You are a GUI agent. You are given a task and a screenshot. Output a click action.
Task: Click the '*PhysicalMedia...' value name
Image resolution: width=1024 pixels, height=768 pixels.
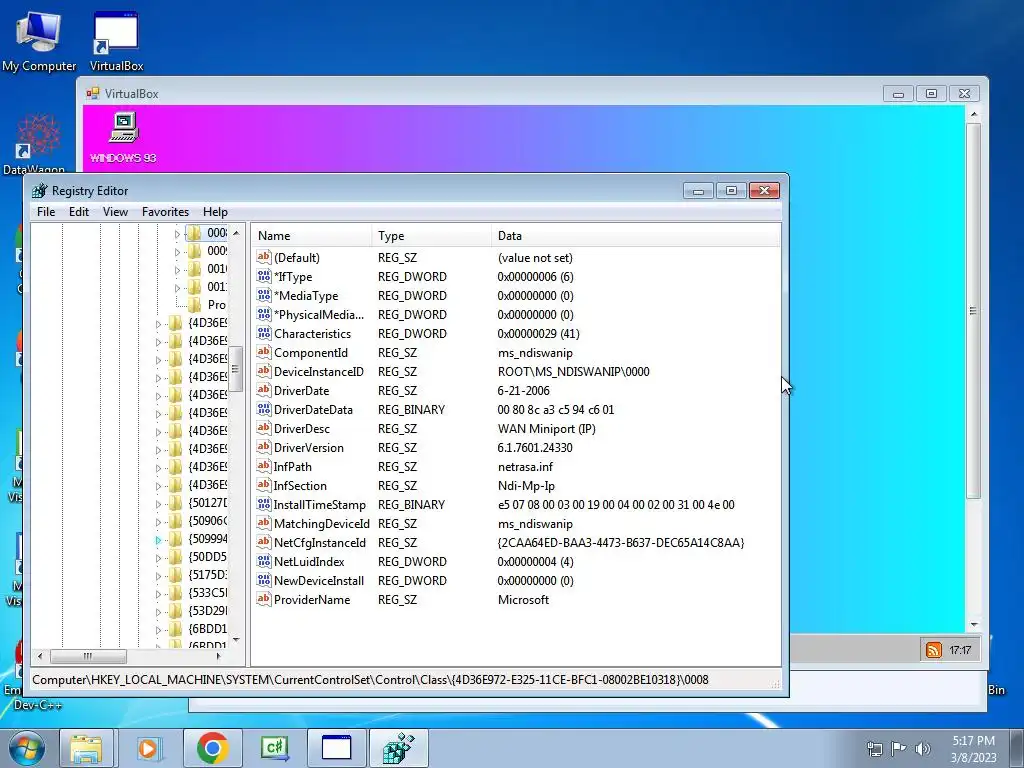point(319,314)
